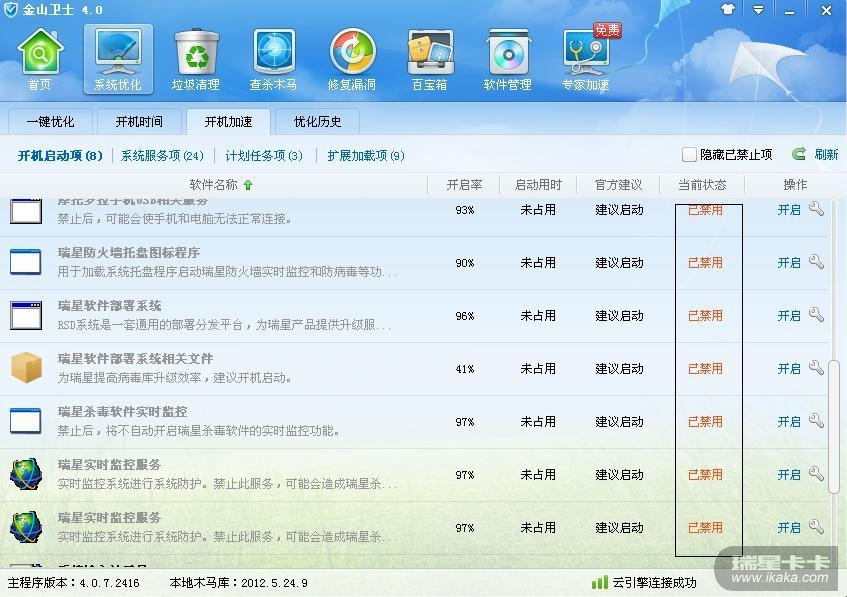
Task: Click 本地木马库 2012.5.24.9 status text
Action: (x=238, y=583)
